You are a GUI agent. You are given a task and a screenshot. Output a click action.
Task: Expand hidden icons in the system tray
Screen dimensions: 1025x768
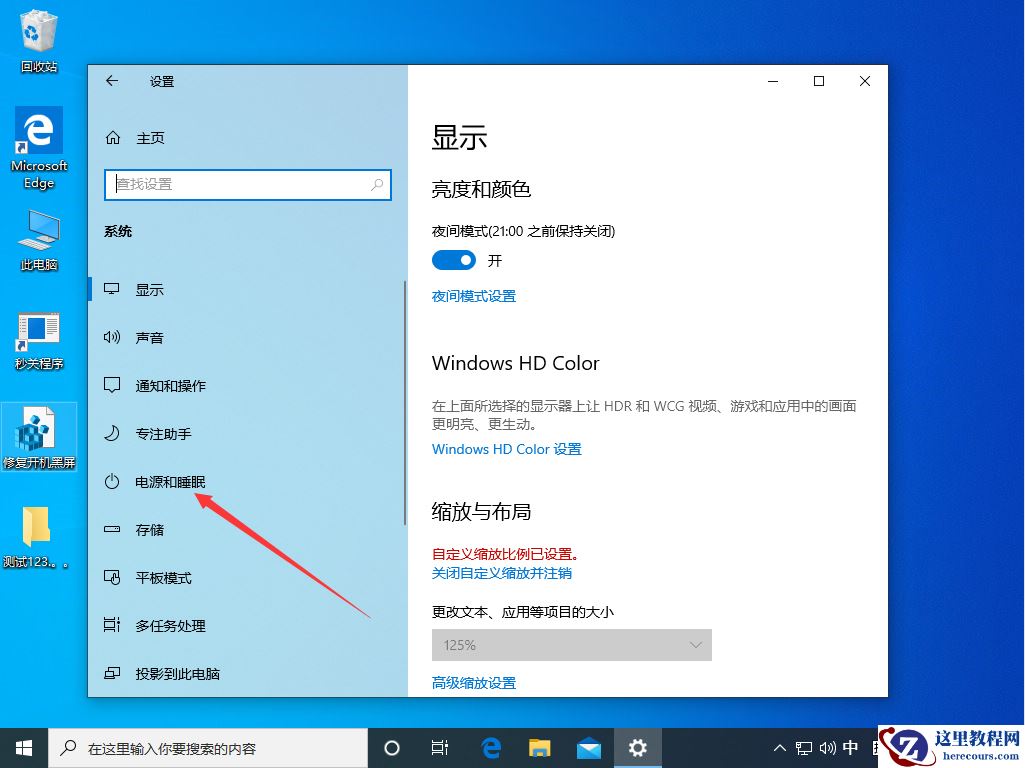click(x=779, y=747)
